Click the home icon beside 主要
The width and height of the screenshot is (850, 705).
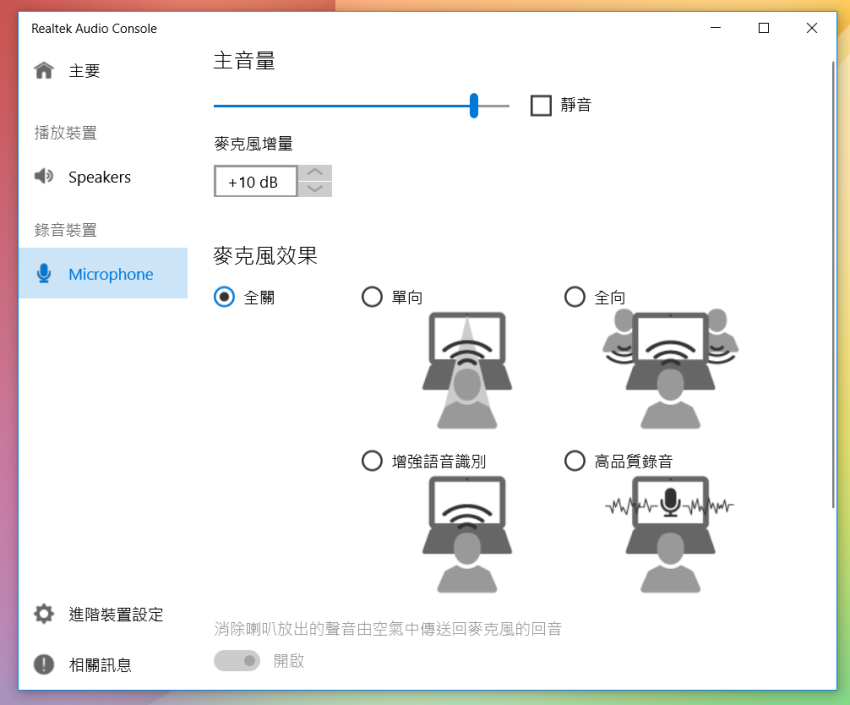pos(44,70)
